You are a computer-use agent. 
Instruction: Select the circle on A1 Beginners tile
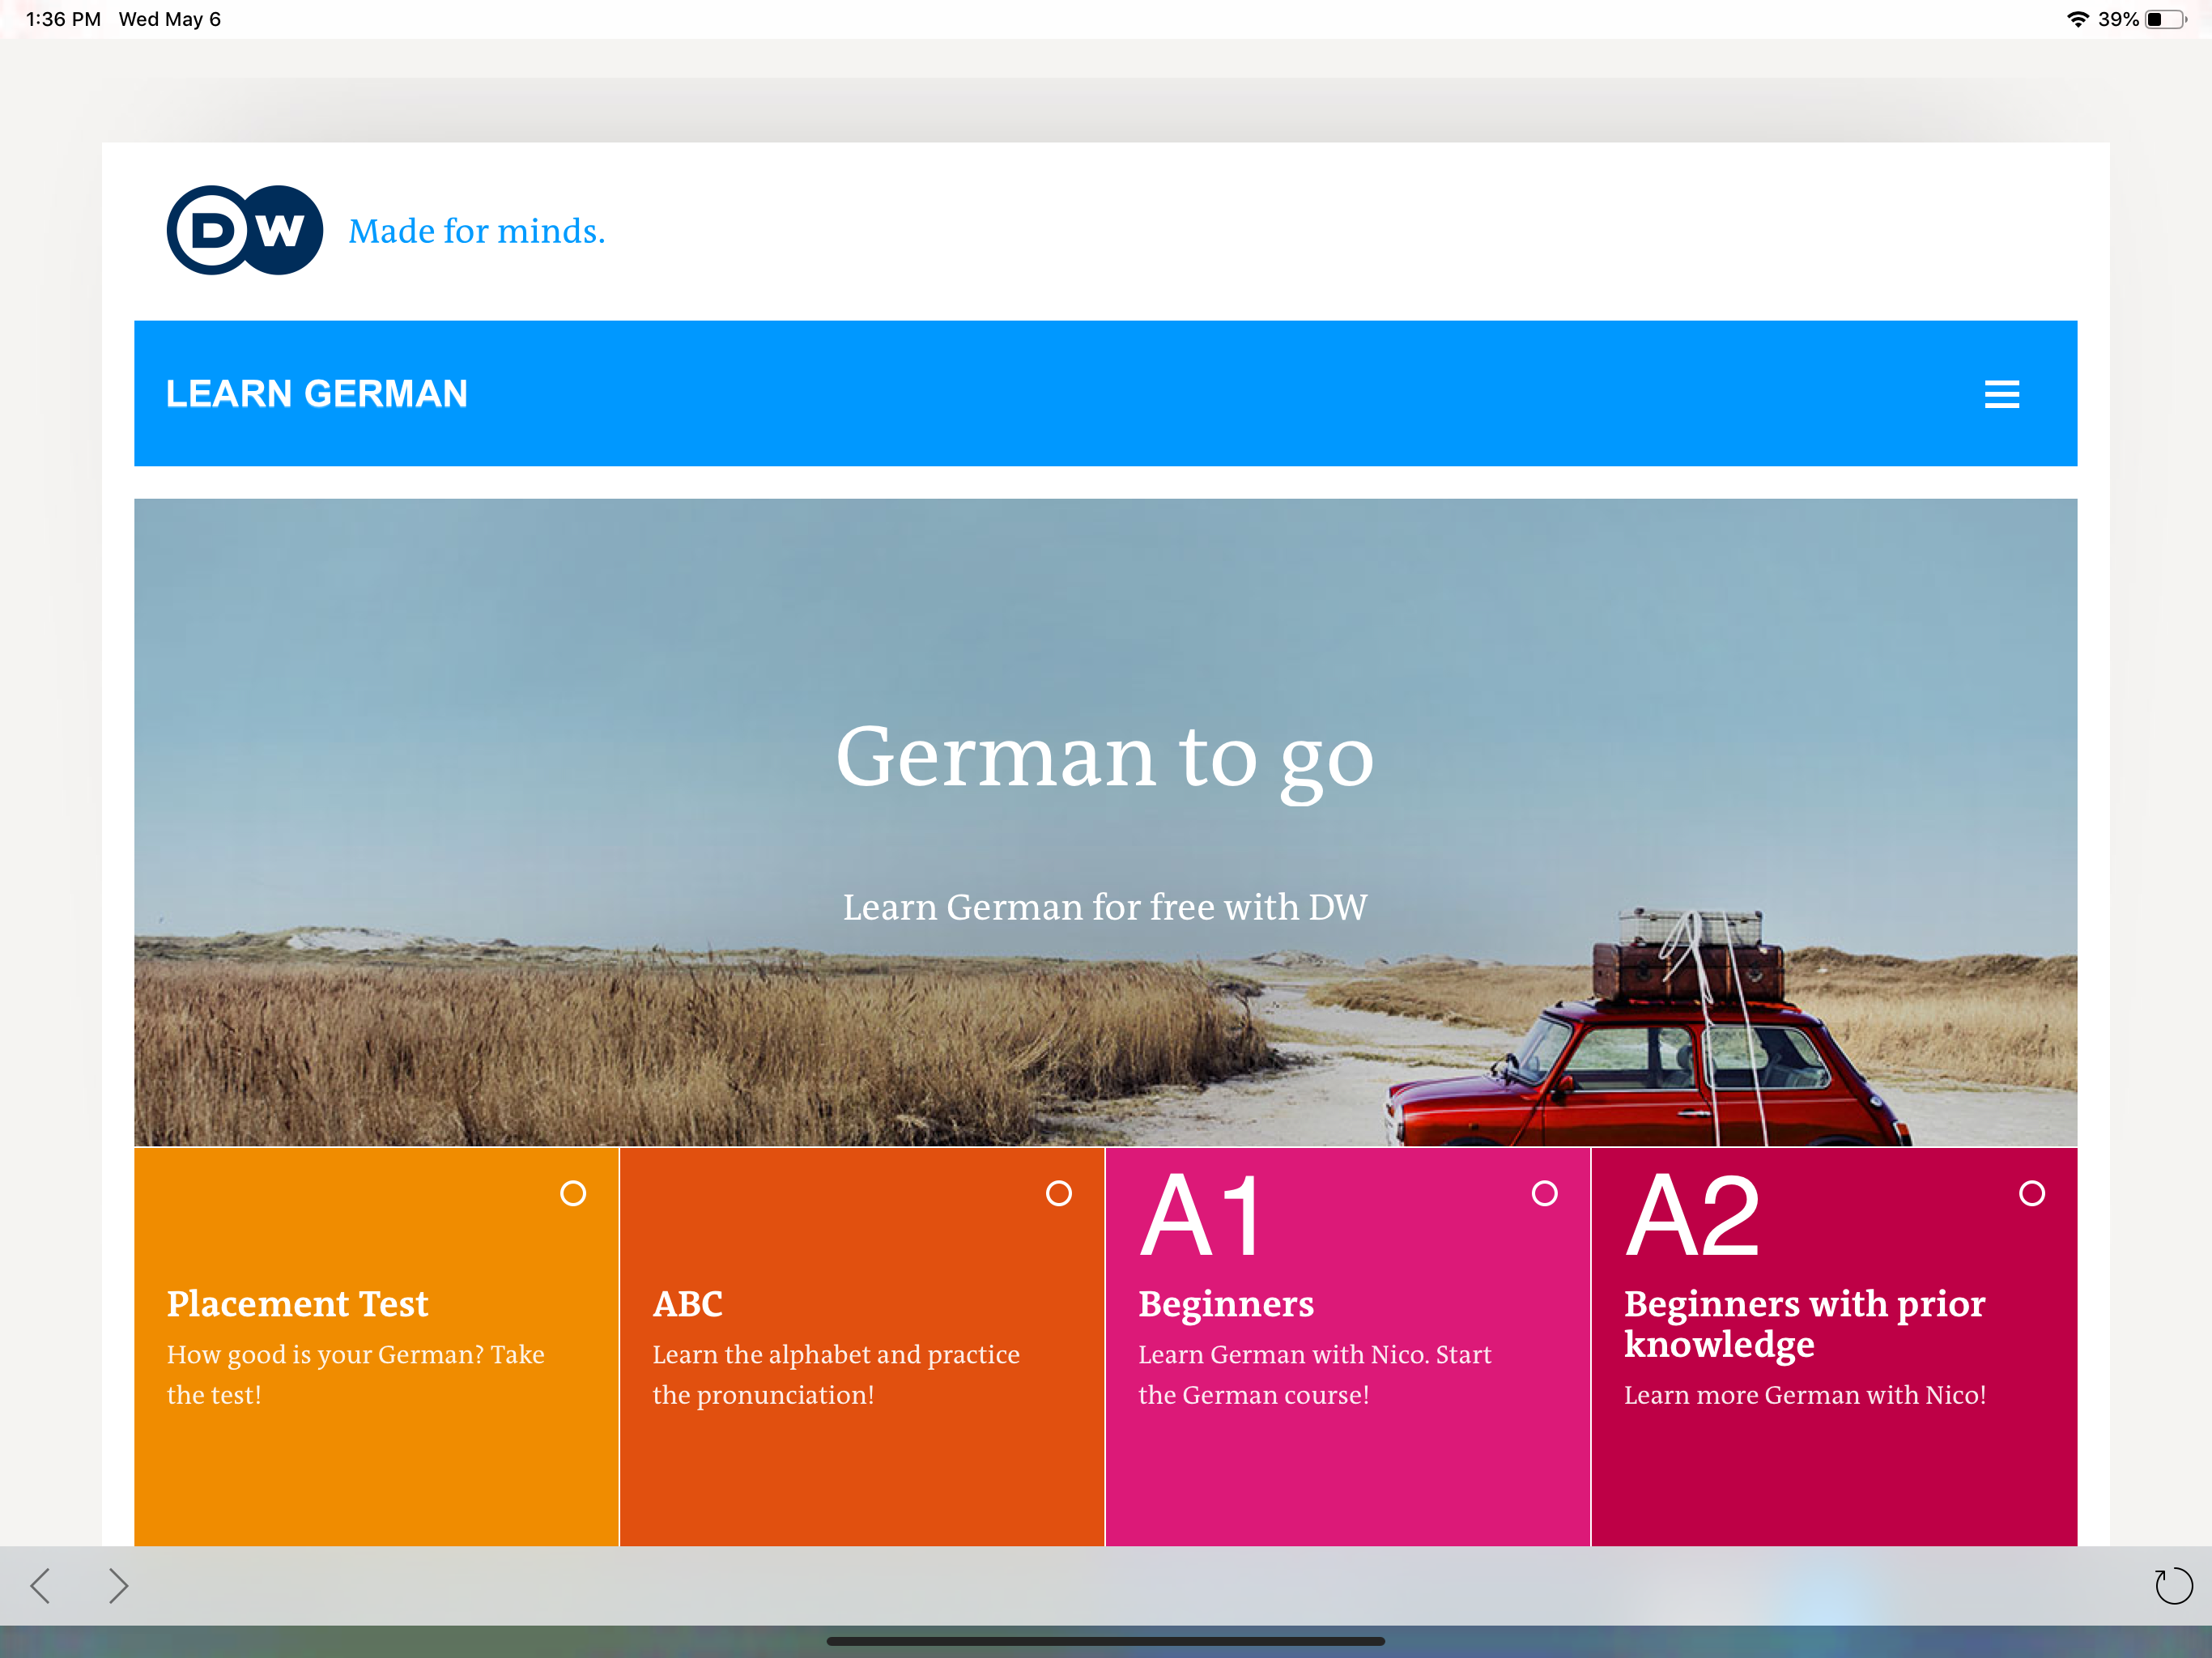[1544, 1193]
